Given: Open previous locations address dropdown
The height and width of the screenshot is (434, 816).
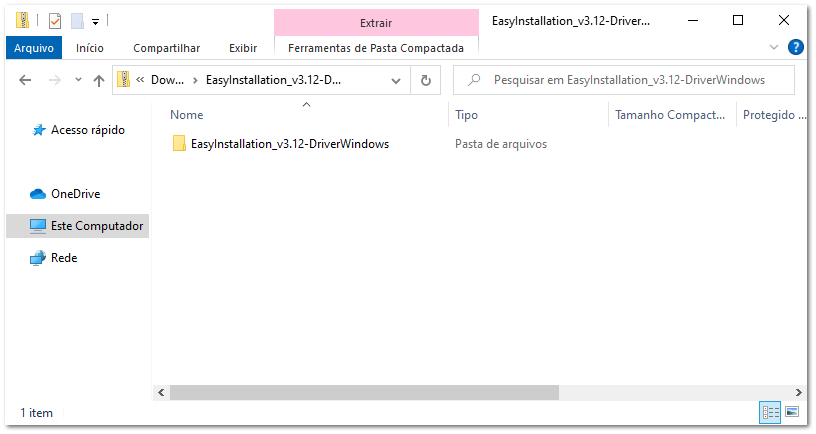Looking at the screenshot, I should point(396,81).
